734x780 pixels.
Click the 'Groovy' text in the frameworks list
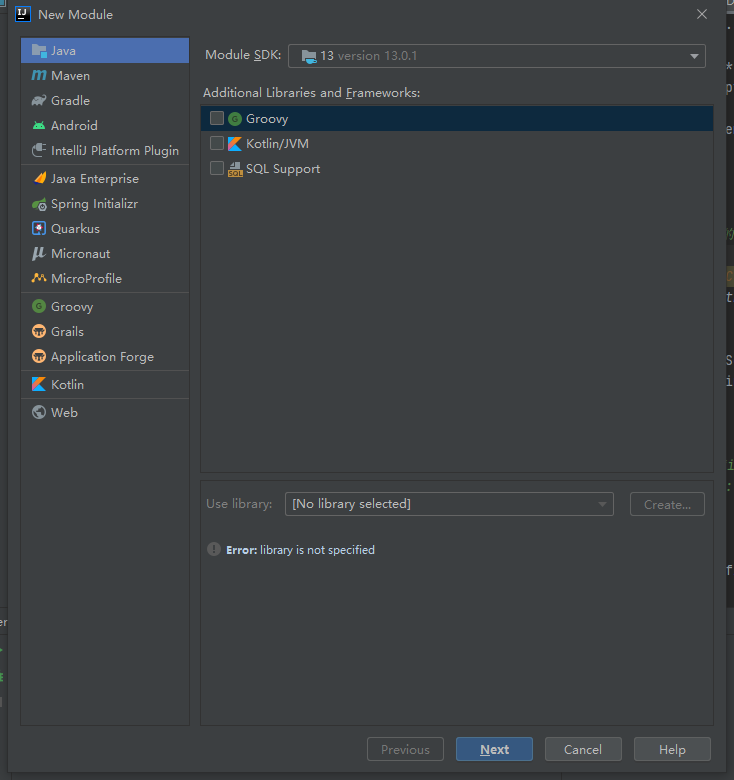coord(267,119)
